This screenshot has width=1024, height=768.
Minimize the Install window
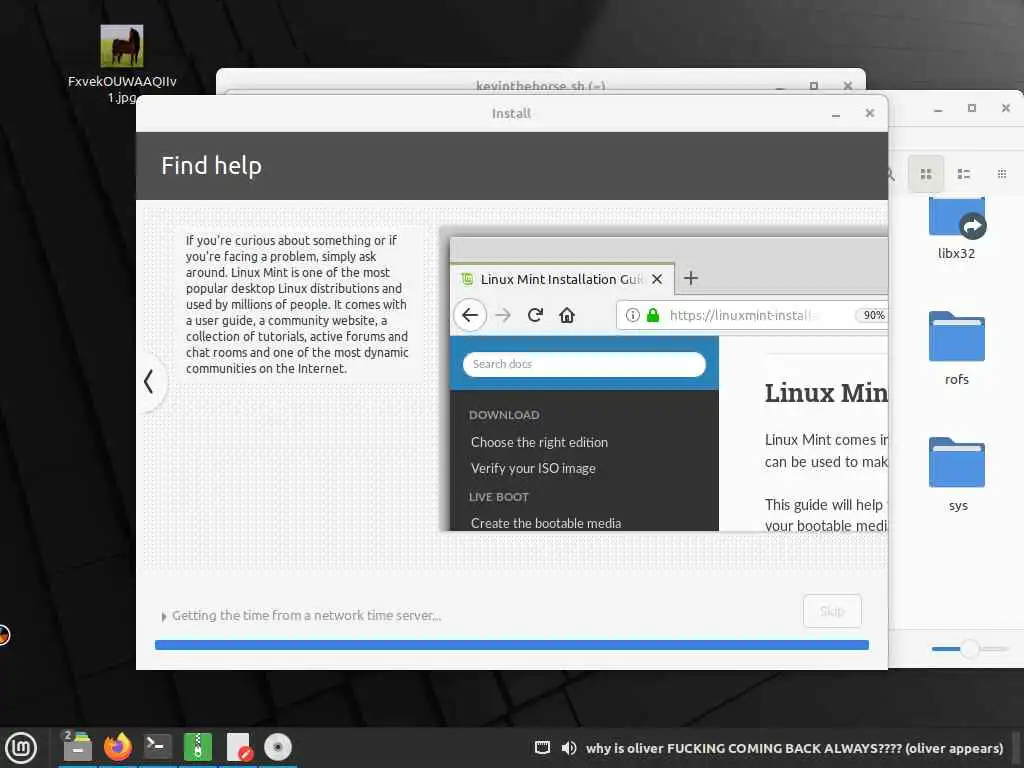point(836,114)
